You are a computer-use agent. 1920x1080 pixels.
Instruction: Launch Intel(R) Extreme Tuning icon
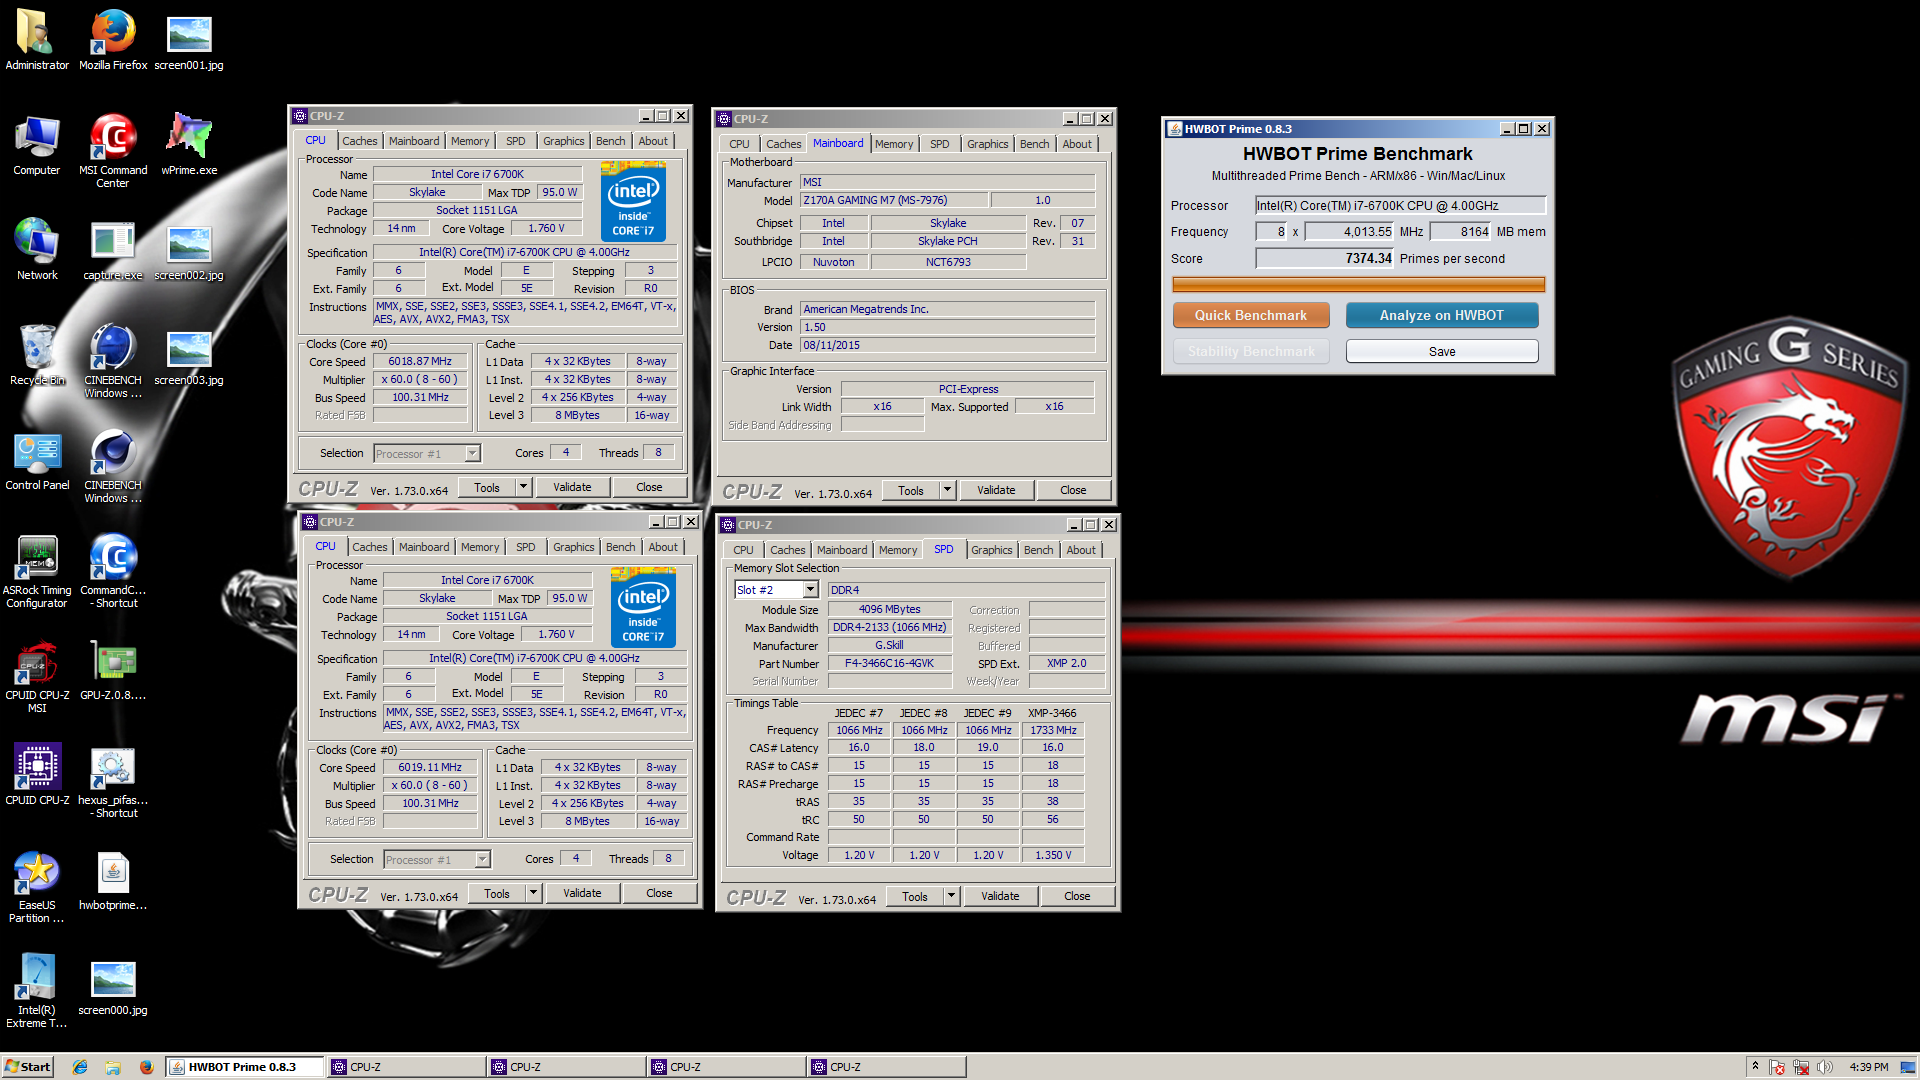(37, 991)
